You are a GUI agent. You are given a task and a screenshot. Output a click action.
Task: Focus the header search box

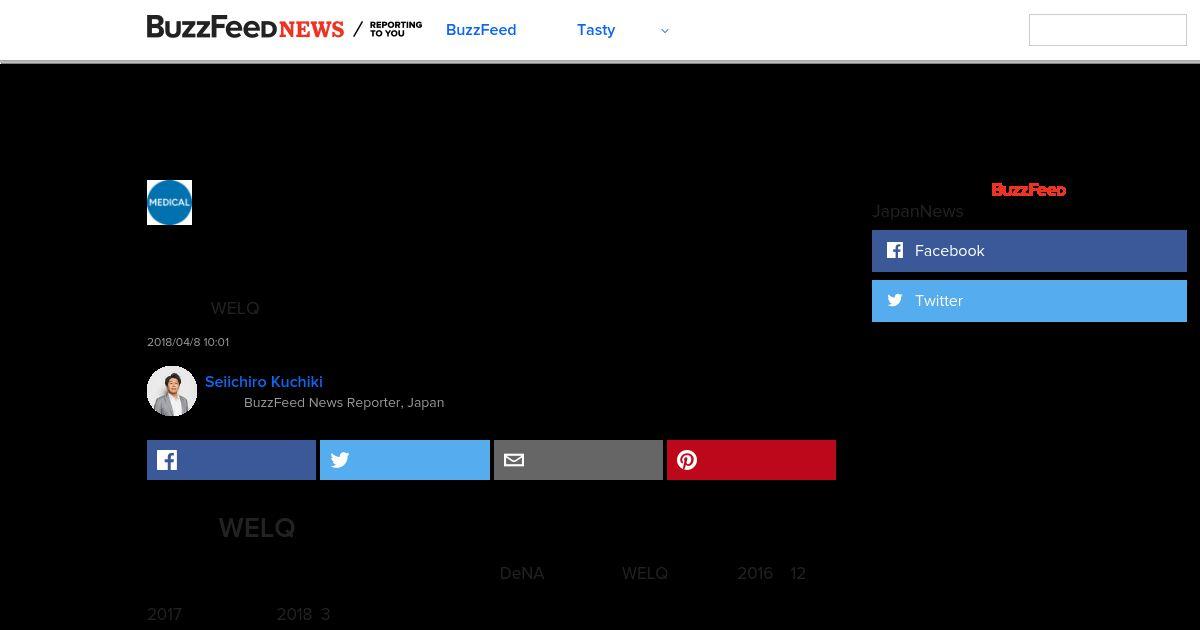tap(1108, 30)
